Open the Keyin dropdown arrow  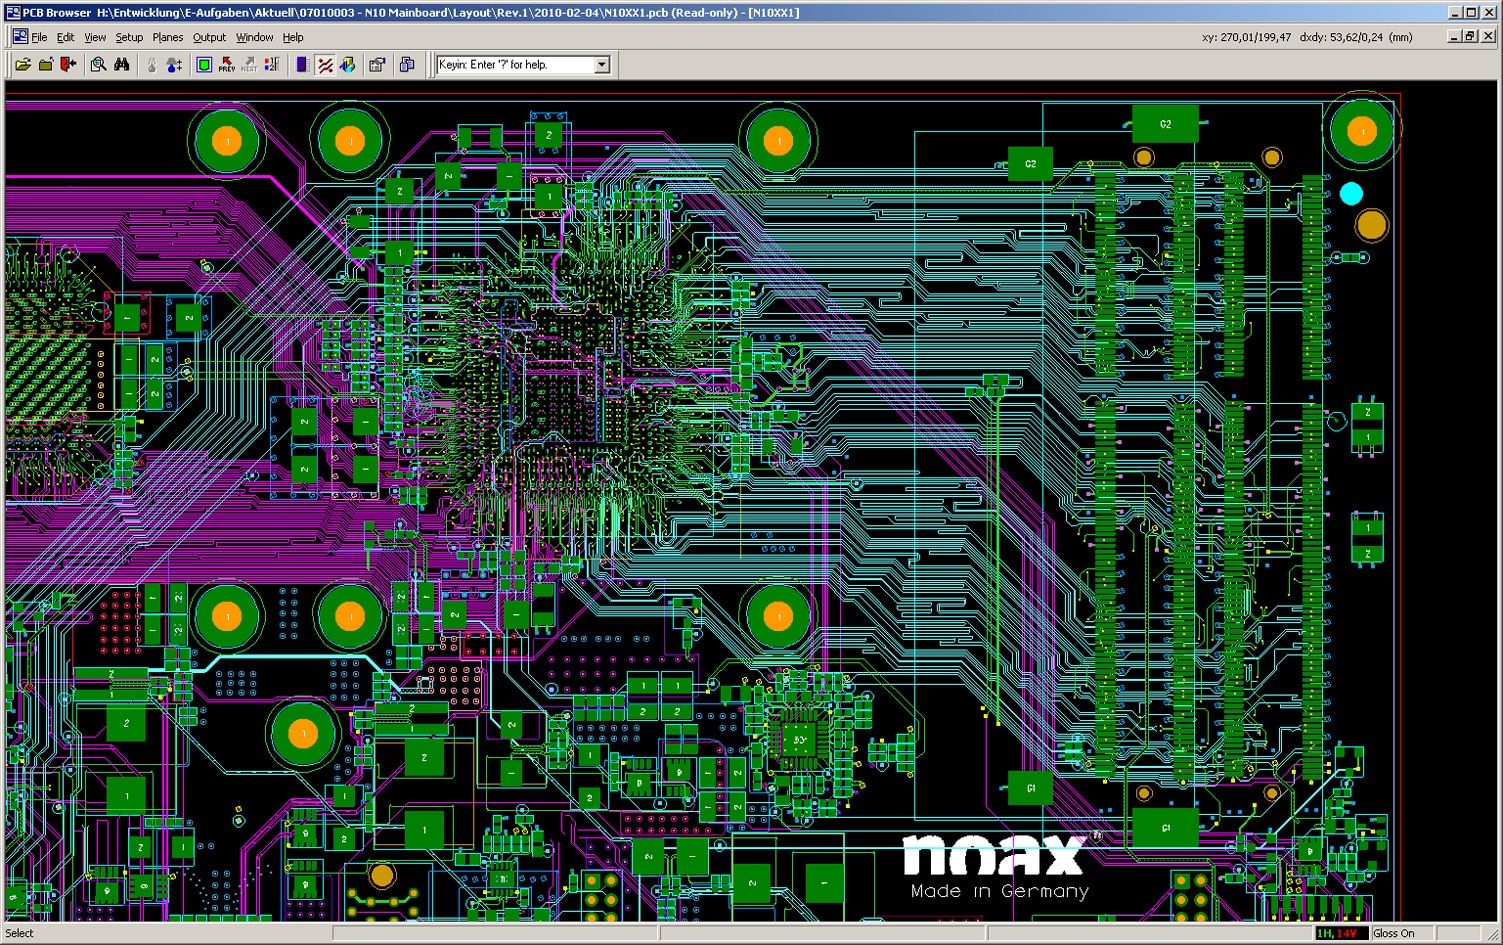602,65
